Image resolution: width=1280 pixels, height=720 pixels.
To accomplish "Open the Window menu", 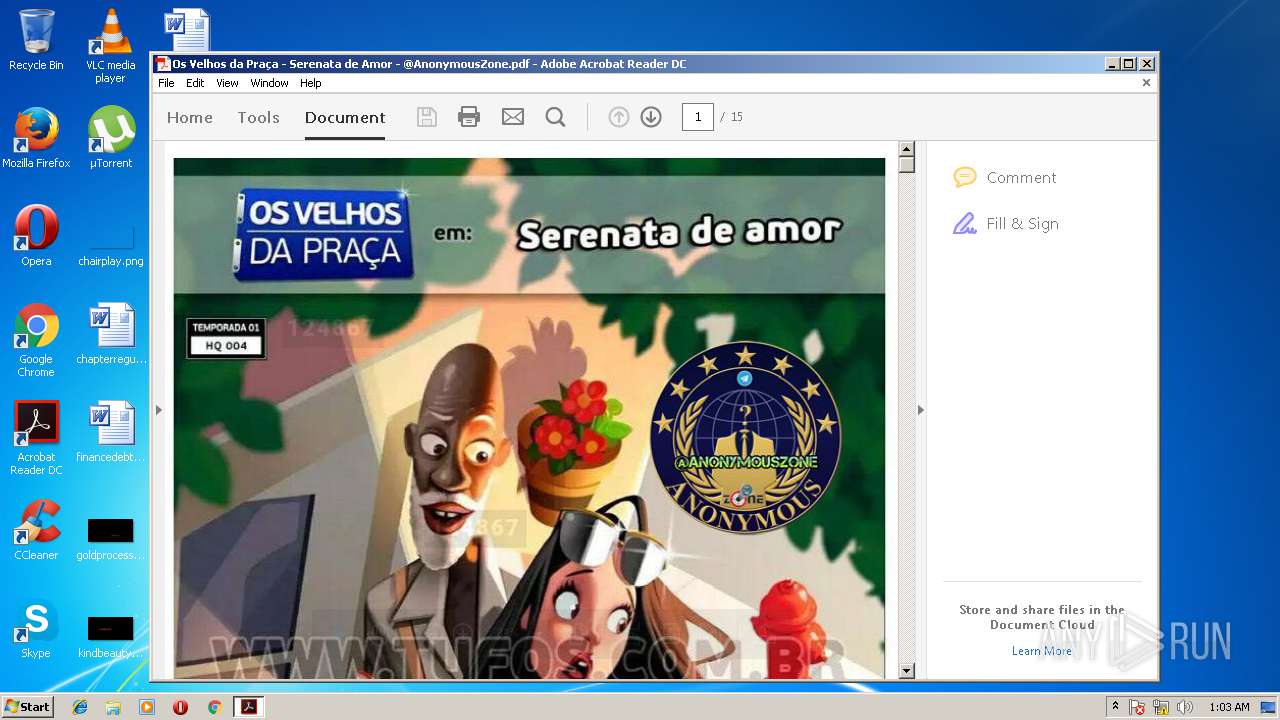I will pyautogui.click(x=269, y=83).
